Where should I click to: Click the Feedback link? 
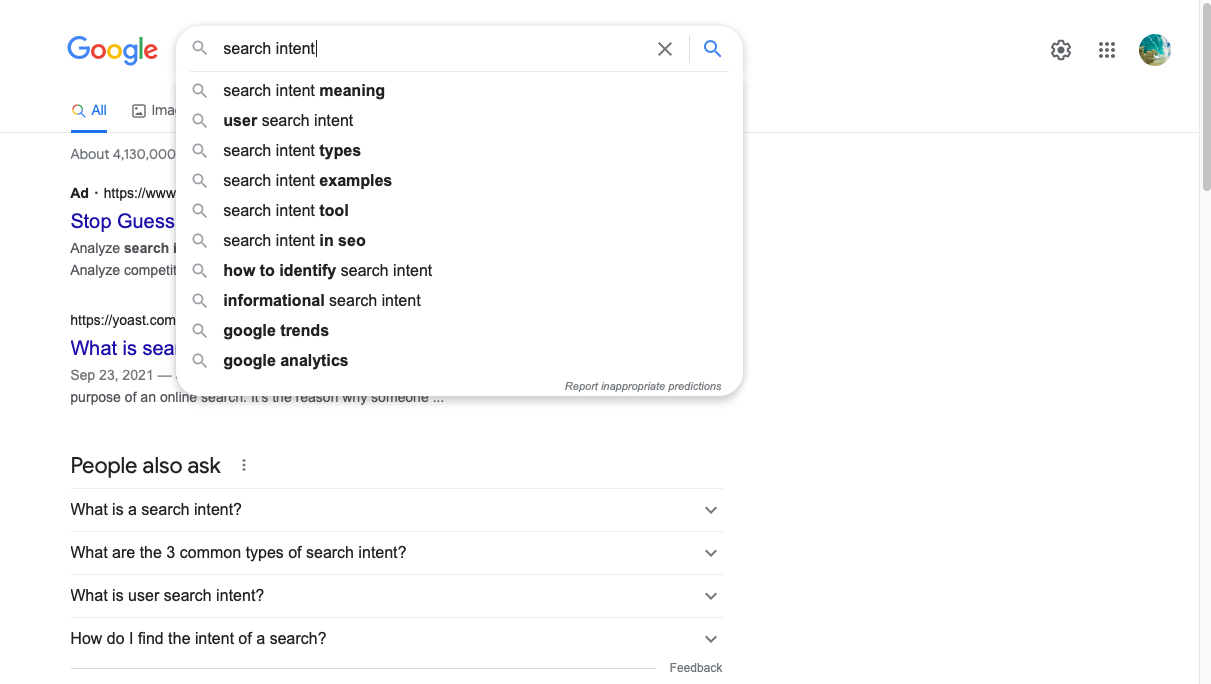695,667
